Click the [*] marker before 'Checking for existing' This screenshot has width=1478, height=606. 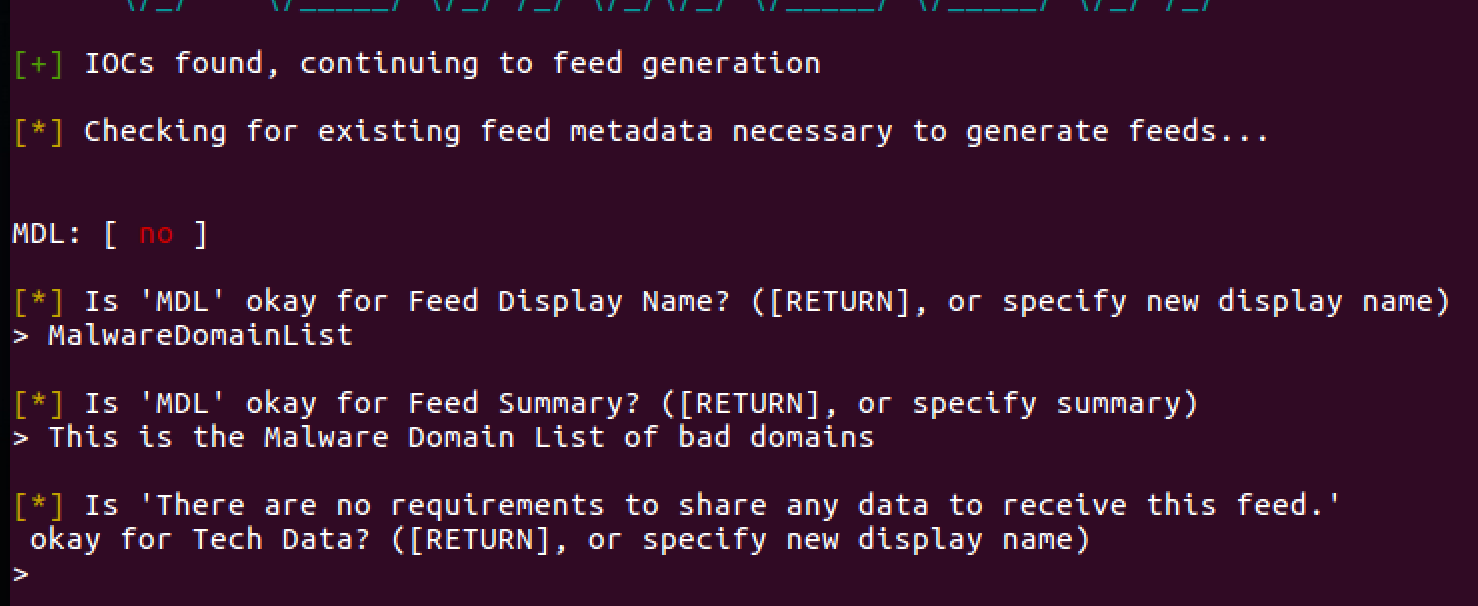click(x=39, y=132)
